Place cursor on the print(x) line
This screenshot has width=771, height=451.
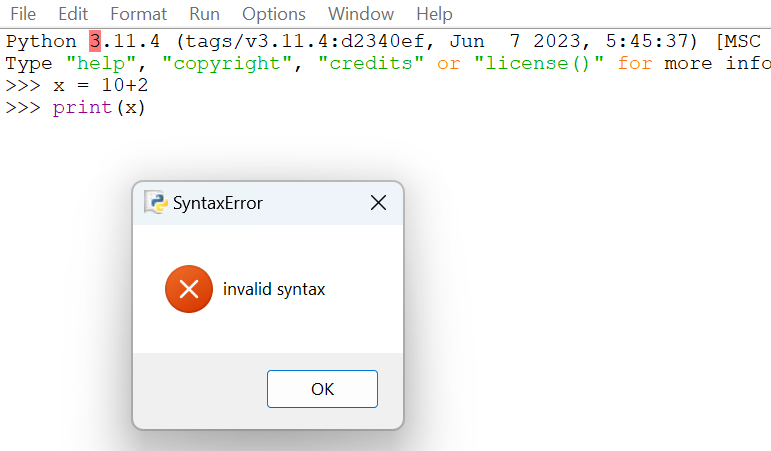[x=99, y=107]
